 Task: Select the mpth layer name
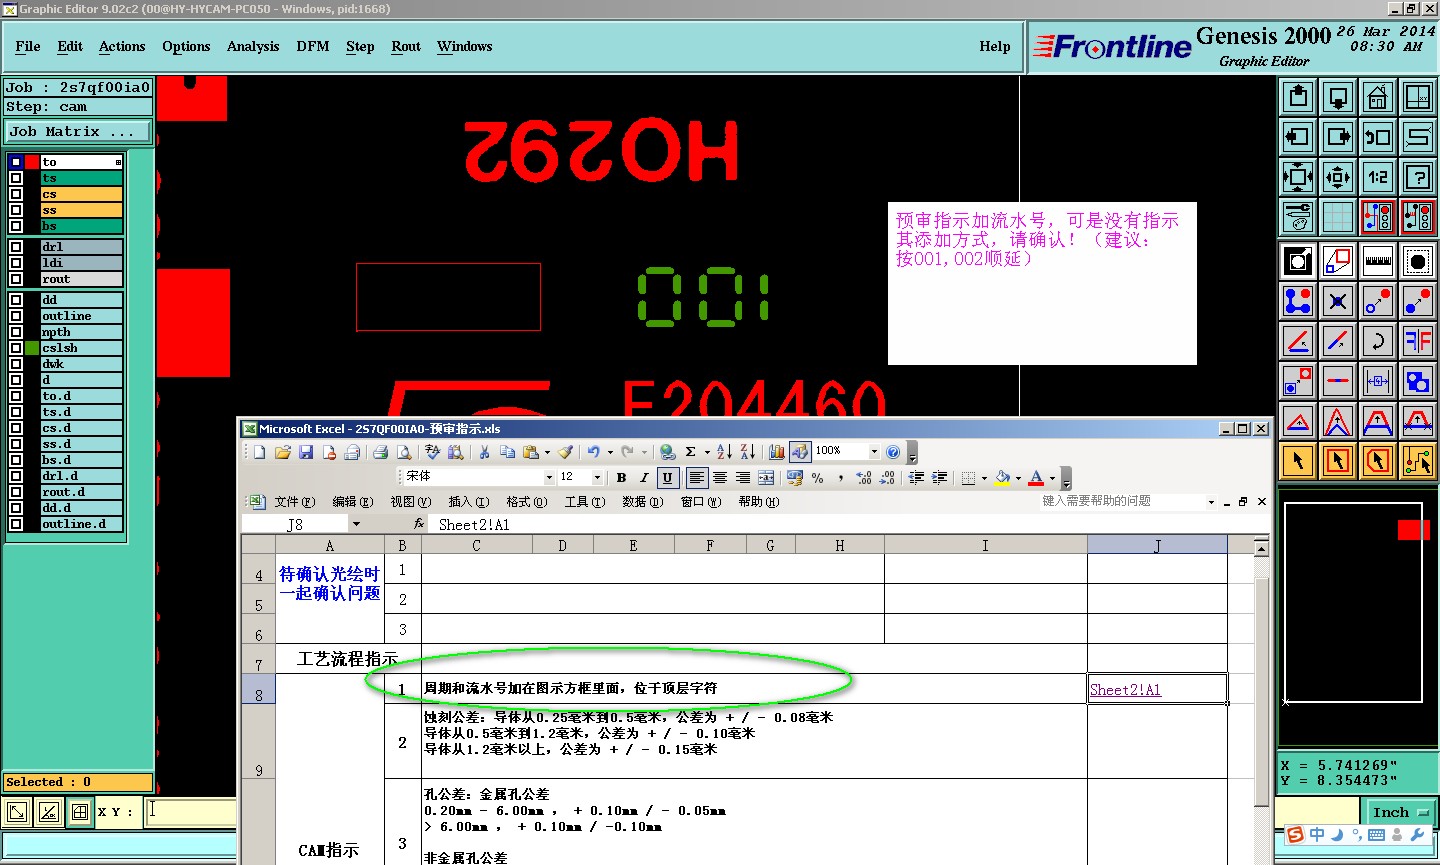[82, 332]
